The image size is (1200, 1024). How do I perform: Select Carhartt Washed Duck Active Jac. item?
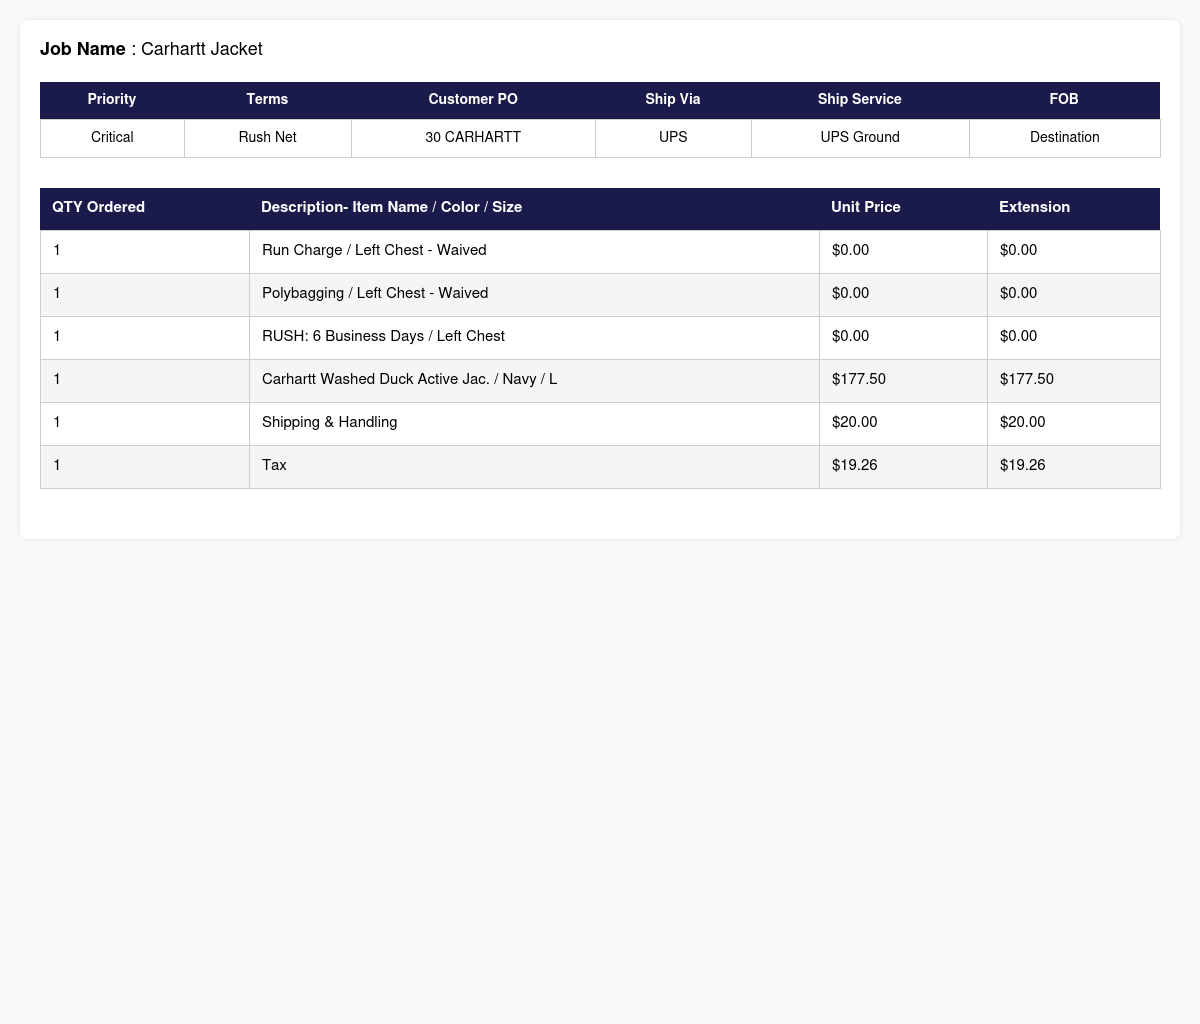409,380
